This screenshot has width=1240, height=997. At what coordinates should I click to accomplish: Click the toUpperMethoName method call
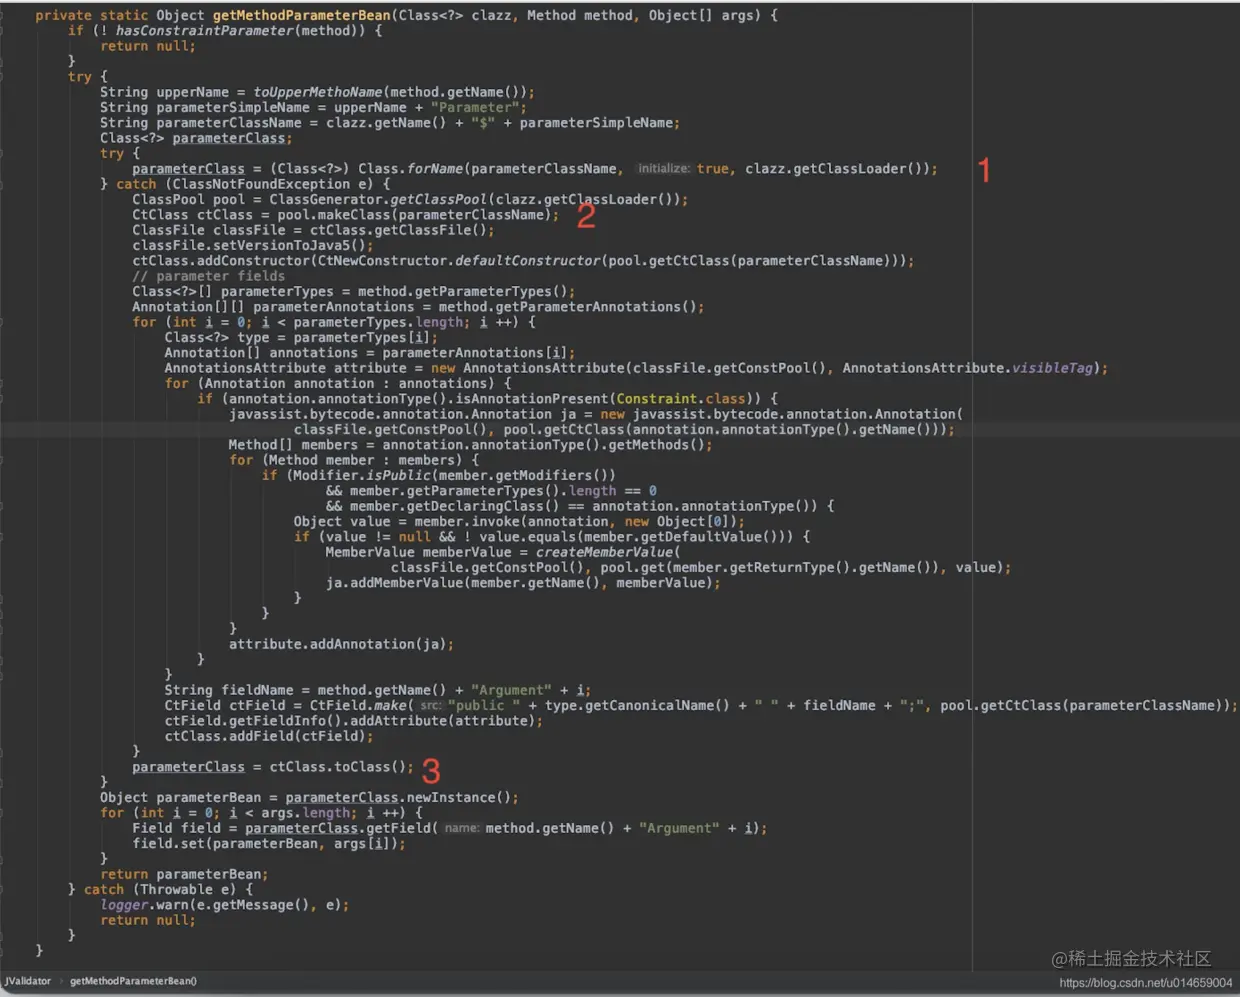[x=318, y=92]
